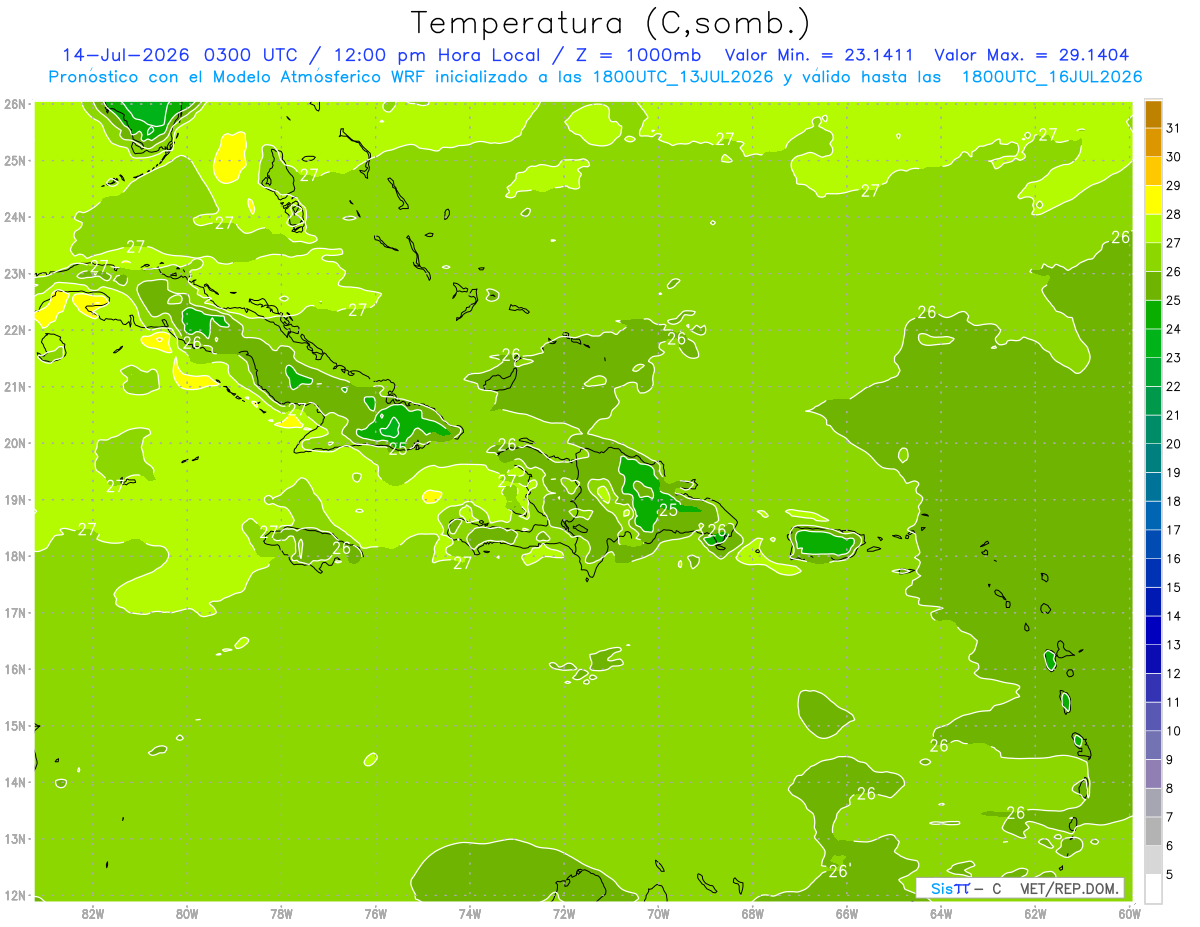Click color bar label '29'
1200x927 pixels.
pyautogui.click(x=1173, y=186)
